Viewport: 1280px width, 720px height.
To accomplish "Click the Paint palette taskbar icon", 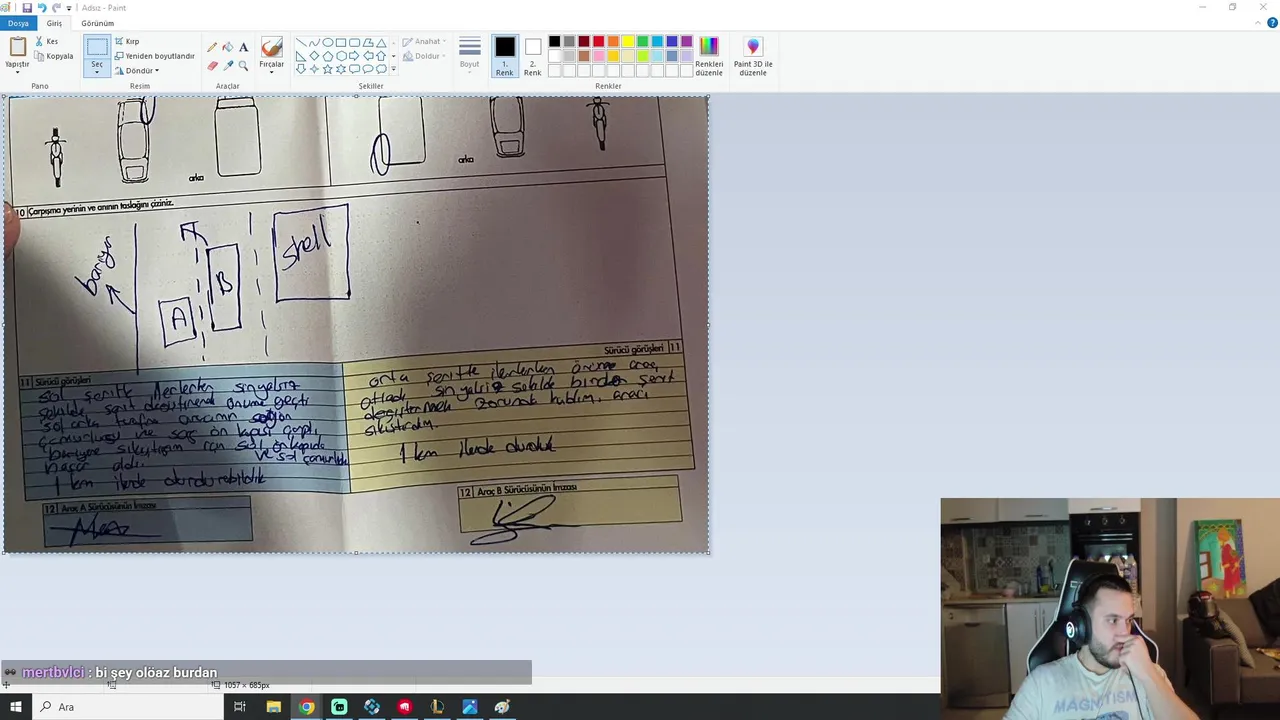I will click(502, 707).
